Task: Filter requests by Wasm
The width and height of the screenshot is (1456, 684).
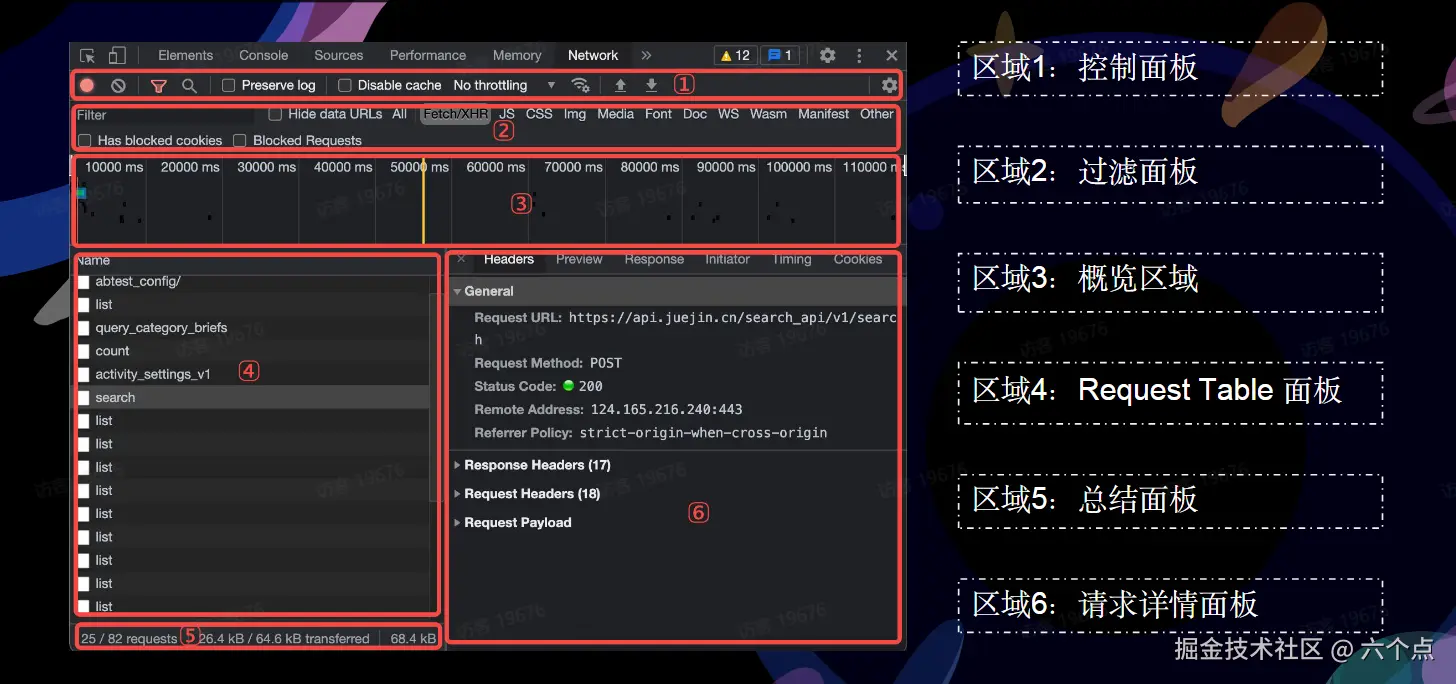Action: pos(768,114)
